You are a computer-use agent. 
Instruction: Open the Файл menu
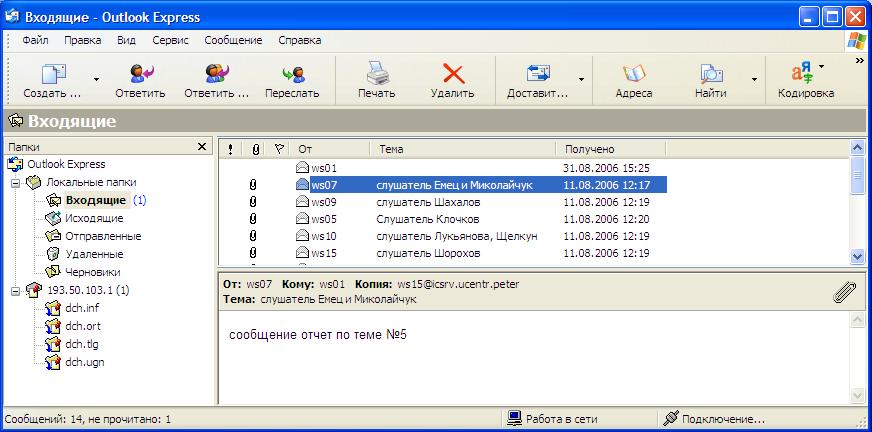(36, 40)
